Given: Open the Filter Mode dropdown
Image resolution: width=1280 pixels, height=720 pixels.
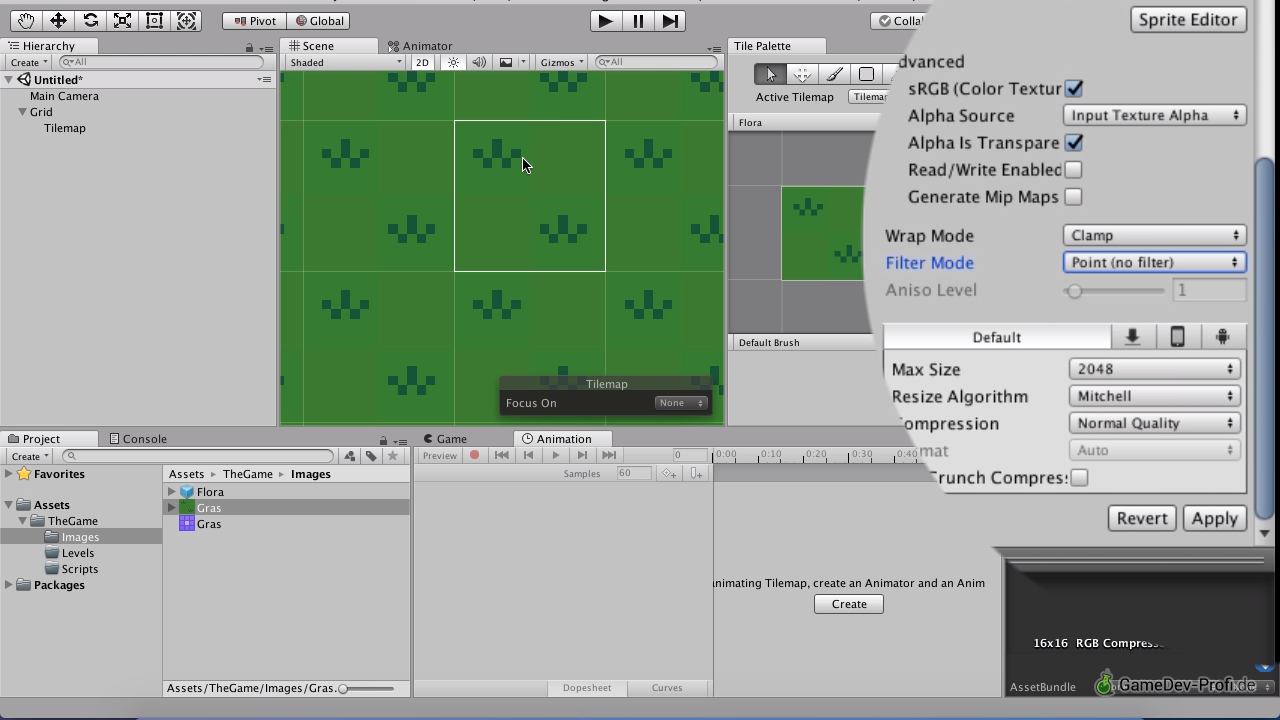Looking at the screenshot, I should (x=1153, y=262).
